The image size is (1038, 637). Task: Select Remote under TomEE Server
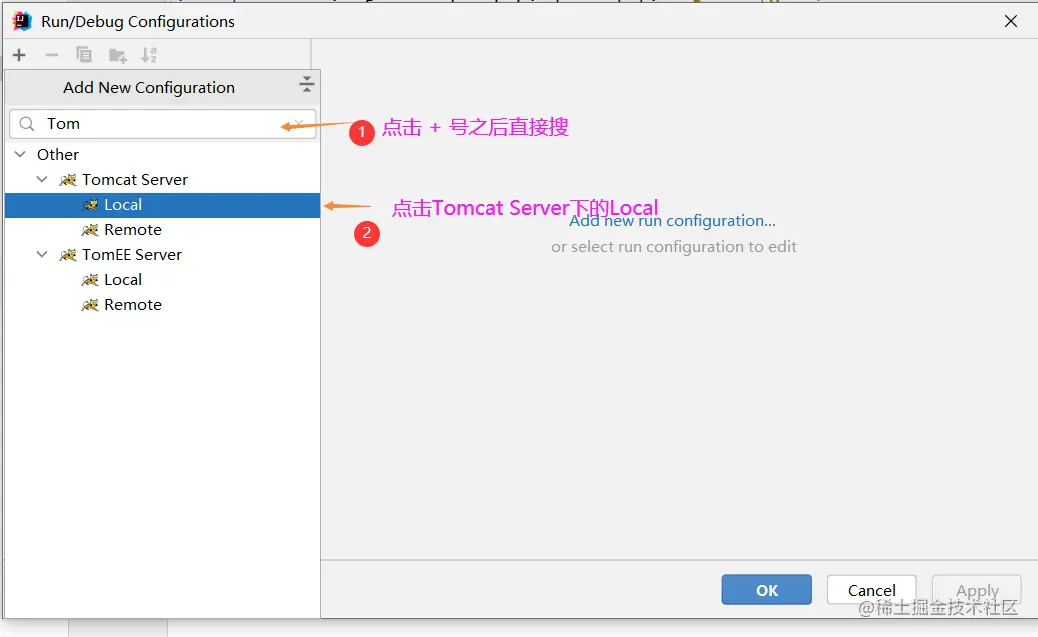(162, 305)
